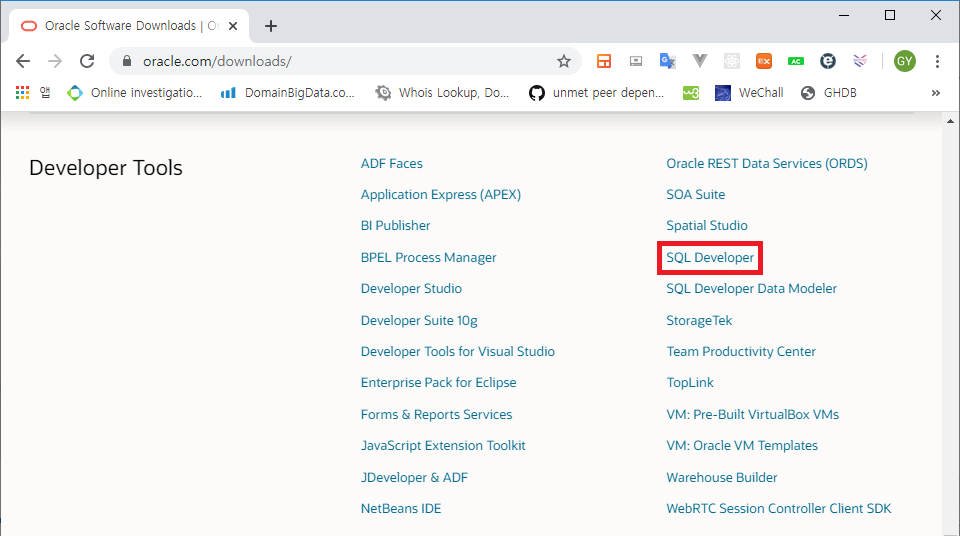Open a new tab with plus button

pyautogui.click(x=271, y=26)
